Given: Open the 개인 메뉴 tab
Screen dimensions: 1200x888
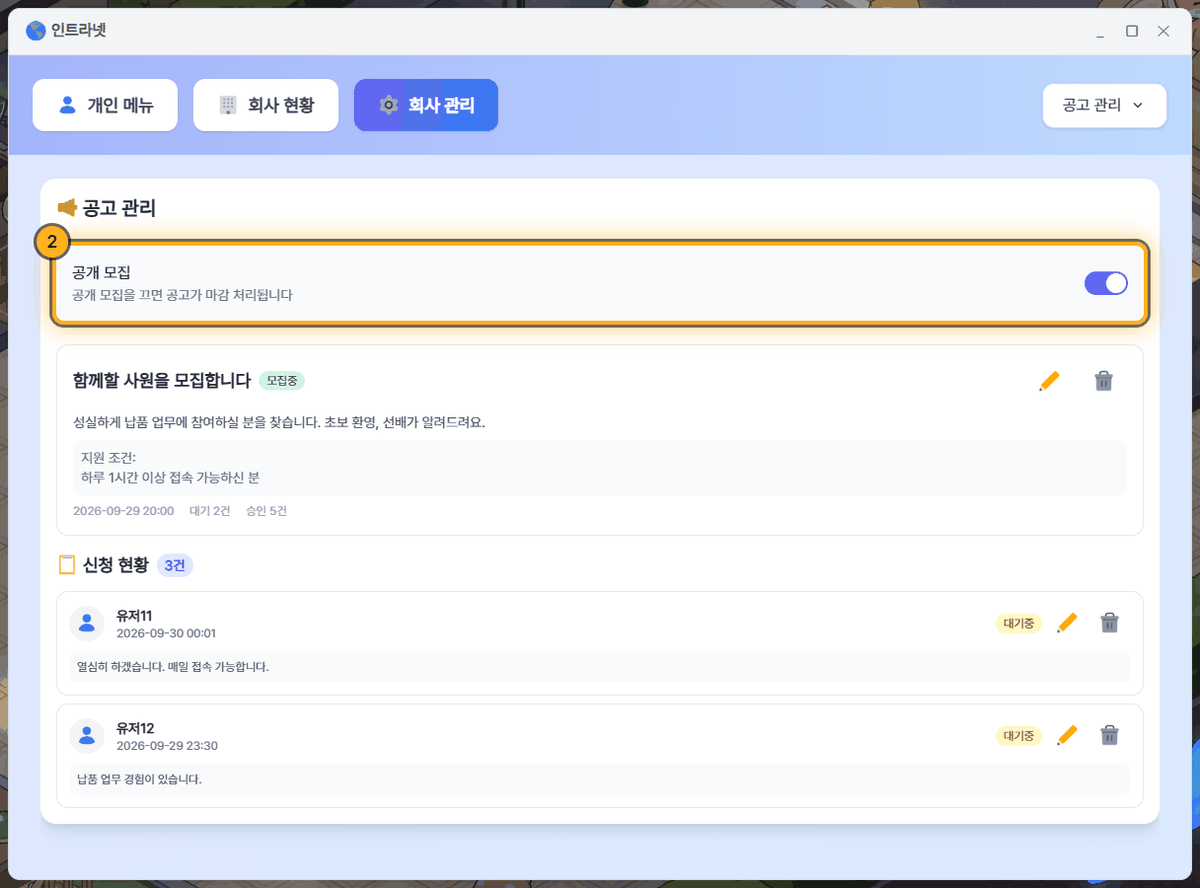Looking at the screenshot, I should pyautogui.click(x=105, y=105).
